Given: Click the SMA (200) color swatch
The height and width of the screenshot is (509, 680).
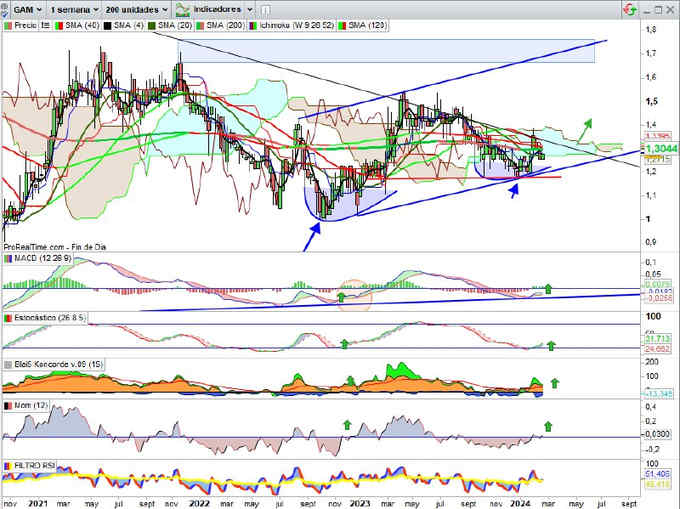Looking at the screenshot, I should point(200,26).
